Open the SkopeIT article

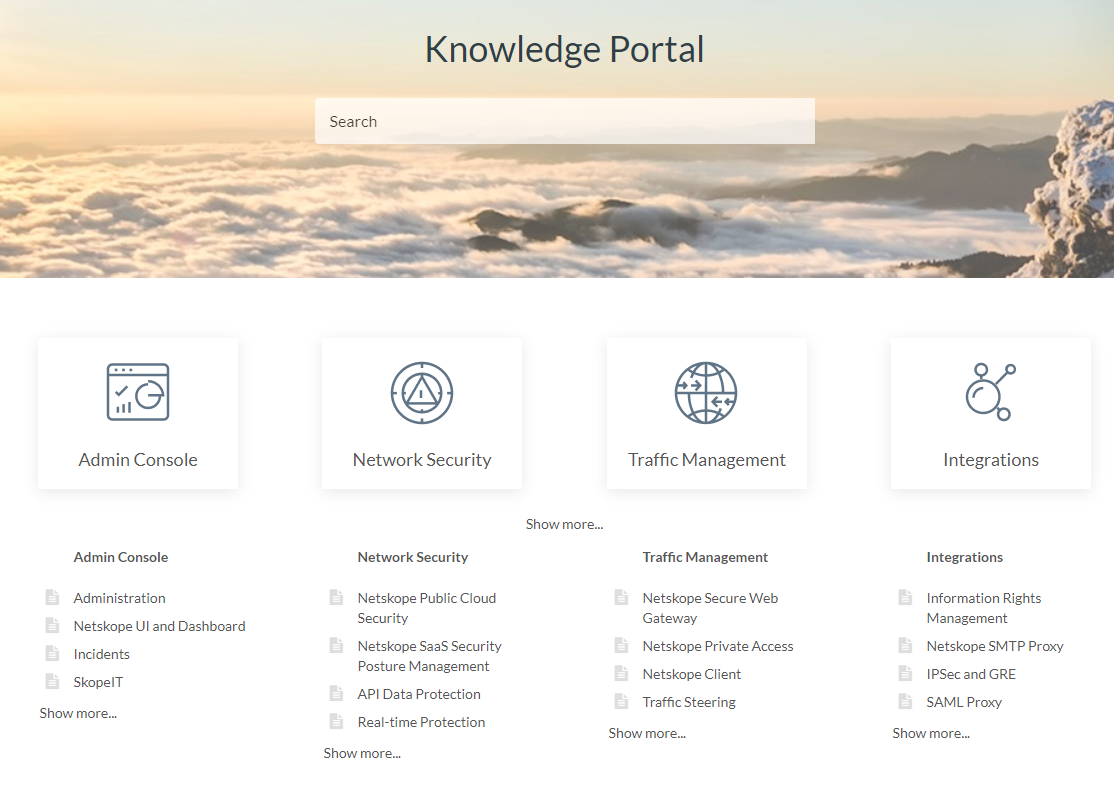click(98, 682)
